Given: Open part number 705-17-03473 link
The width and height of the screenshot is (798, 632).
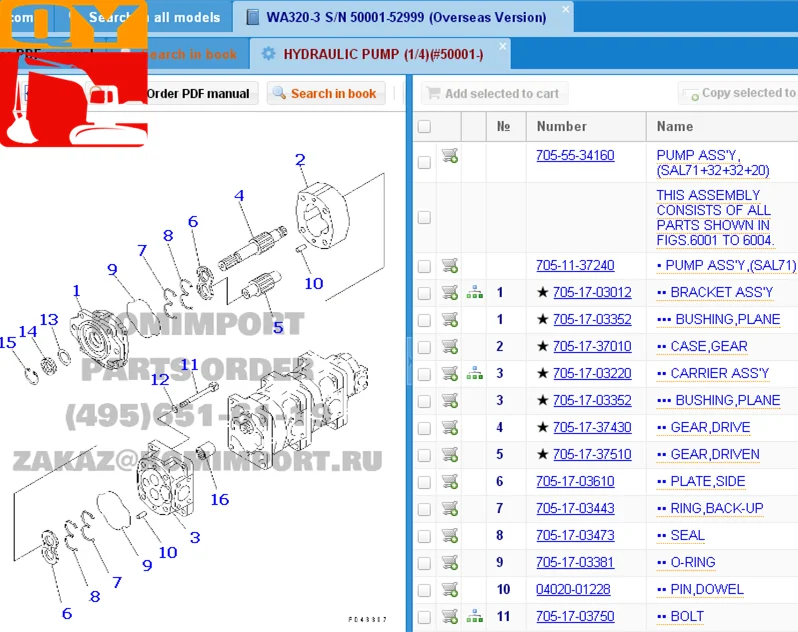Looking at the screenshot, I should (575, 535).
